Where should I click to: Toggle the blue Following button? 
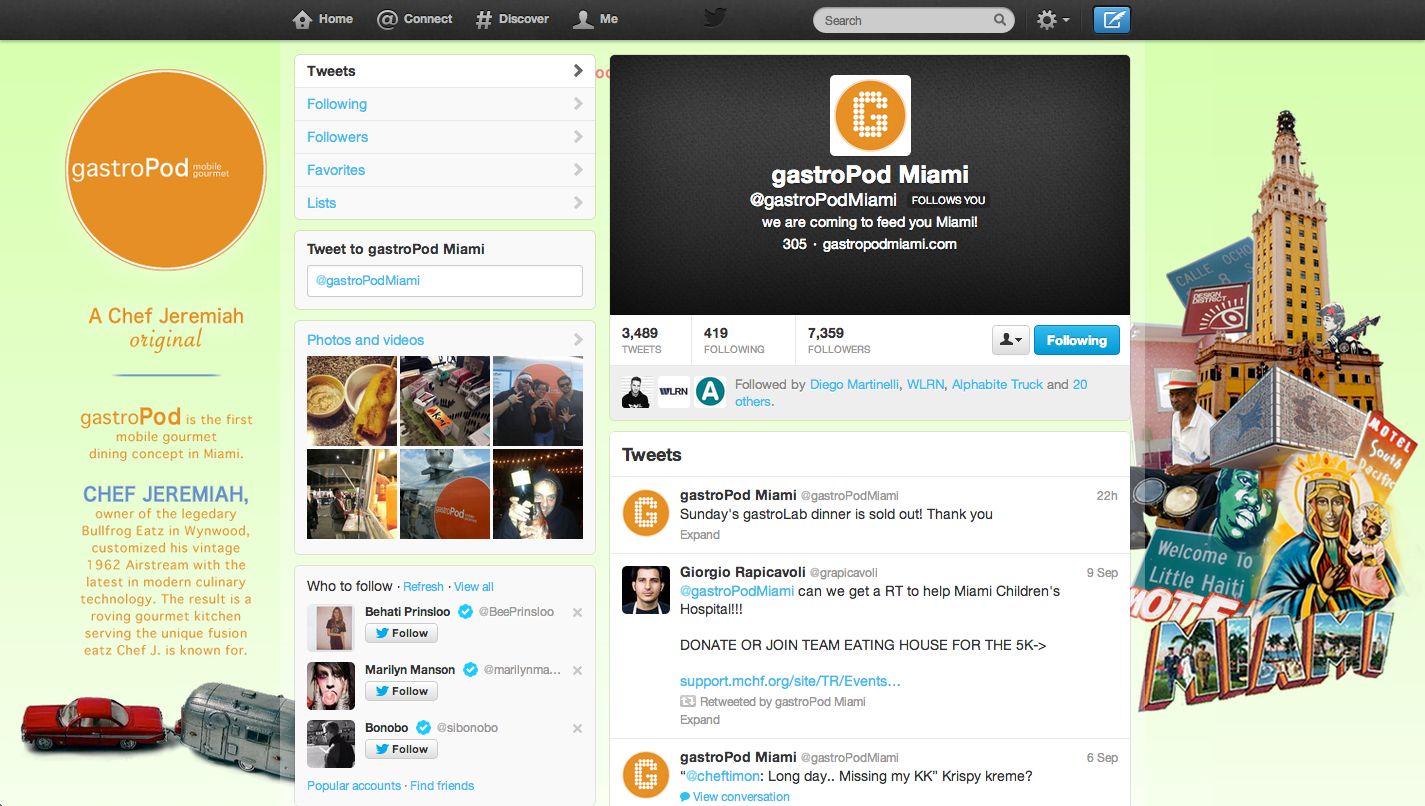point(1077,340)
